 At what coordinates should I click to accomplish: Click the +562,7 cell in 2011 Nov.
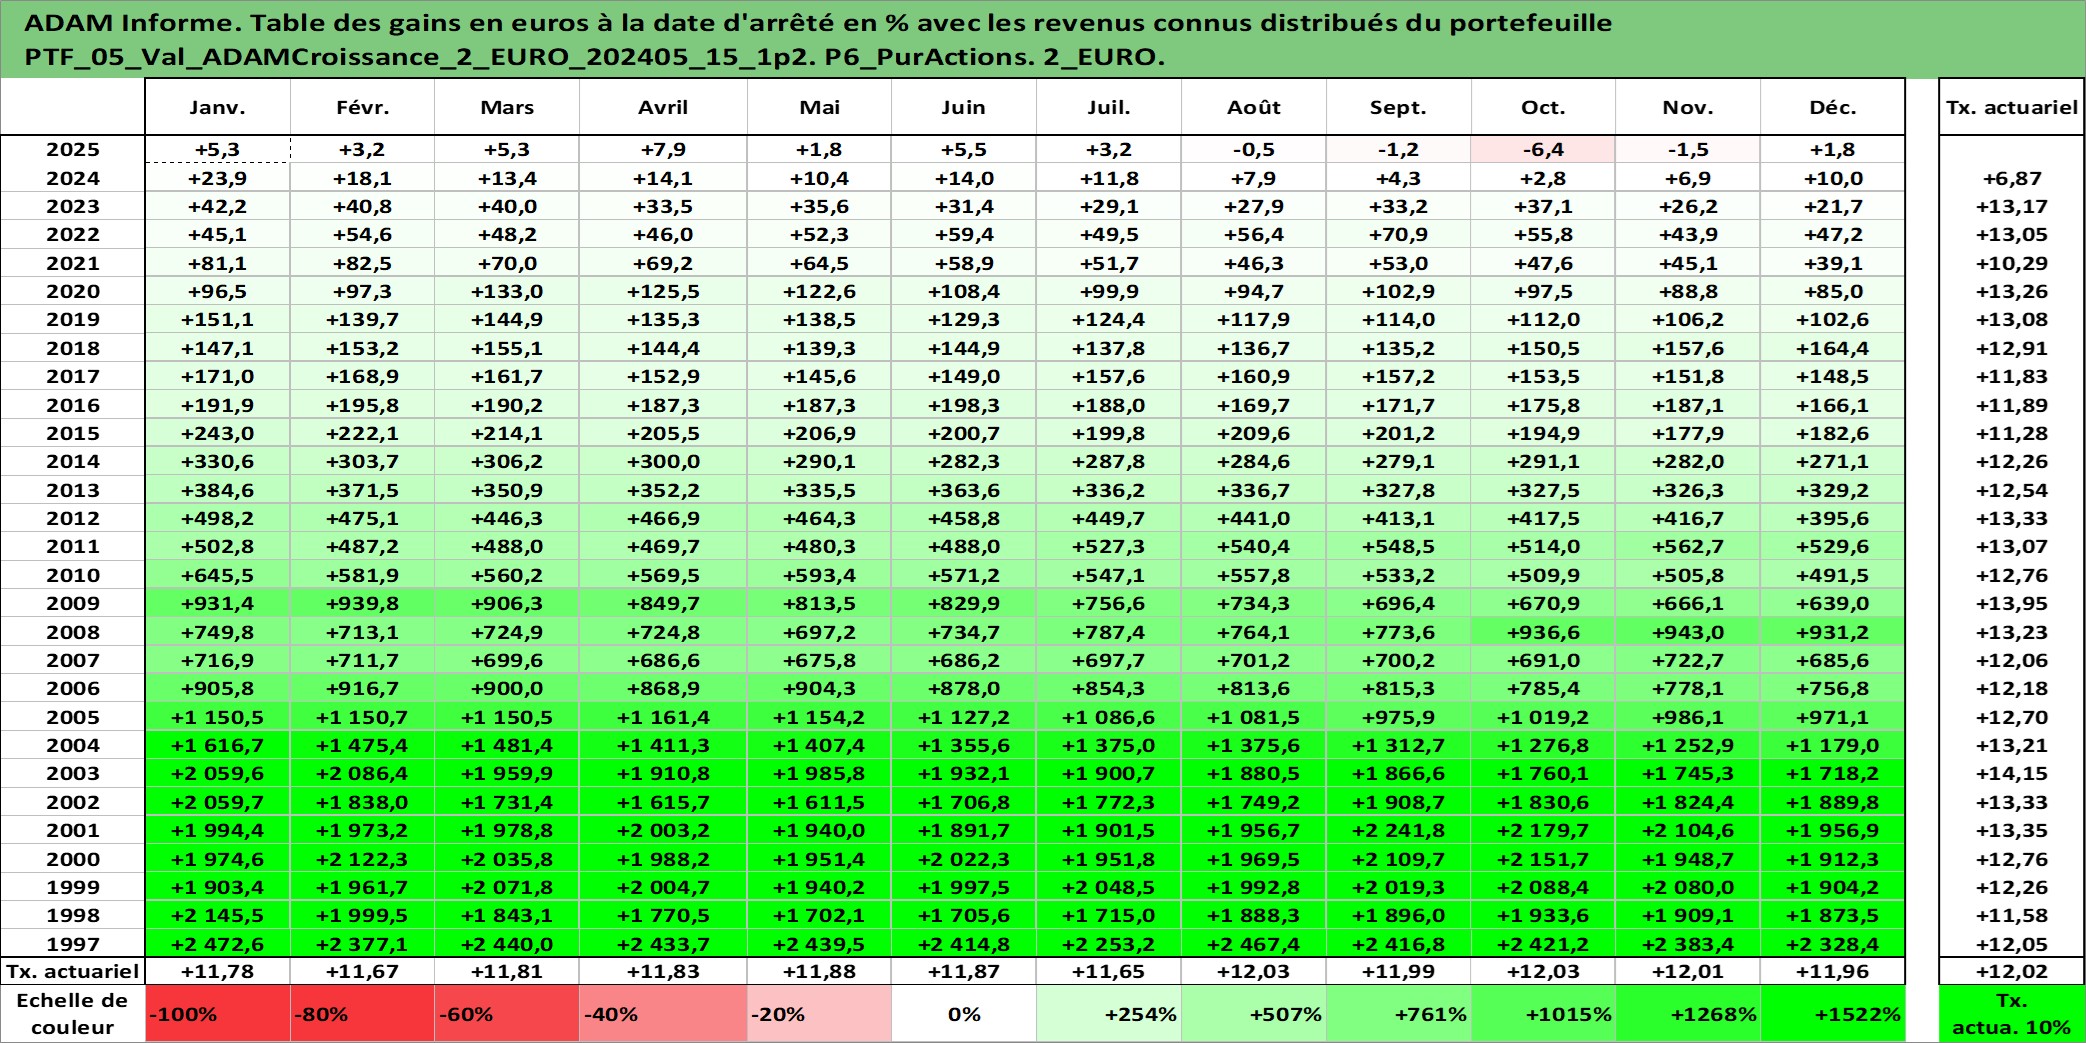[x=1688, y=546]
